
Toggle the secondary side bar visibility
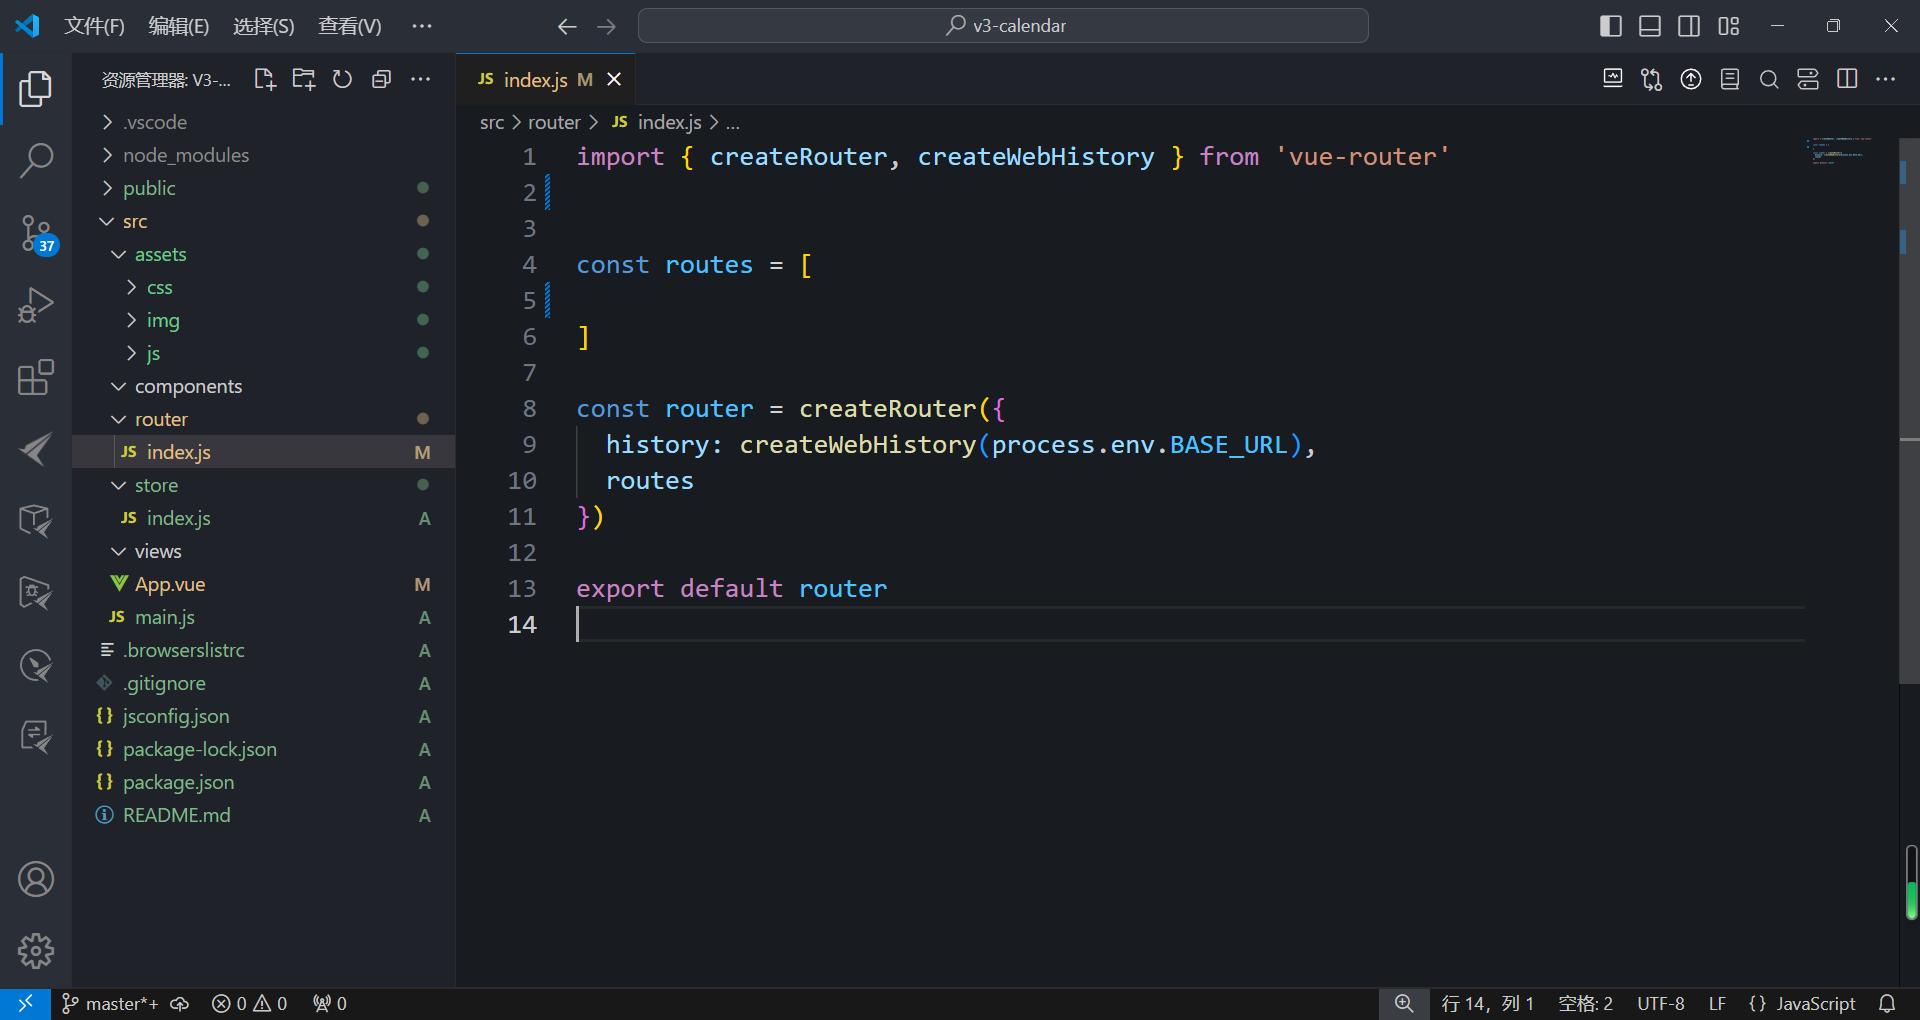point(1689,26)
